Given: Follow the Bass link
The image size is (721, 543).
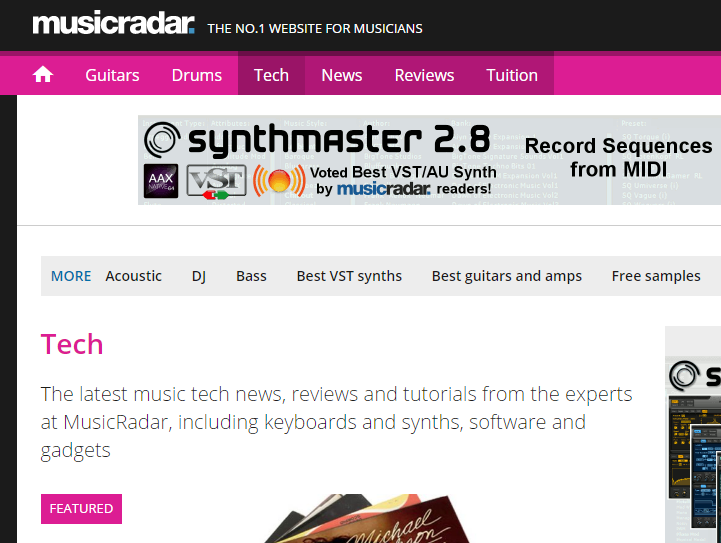Looking at the screenshot, I should [x=251, y=276].
